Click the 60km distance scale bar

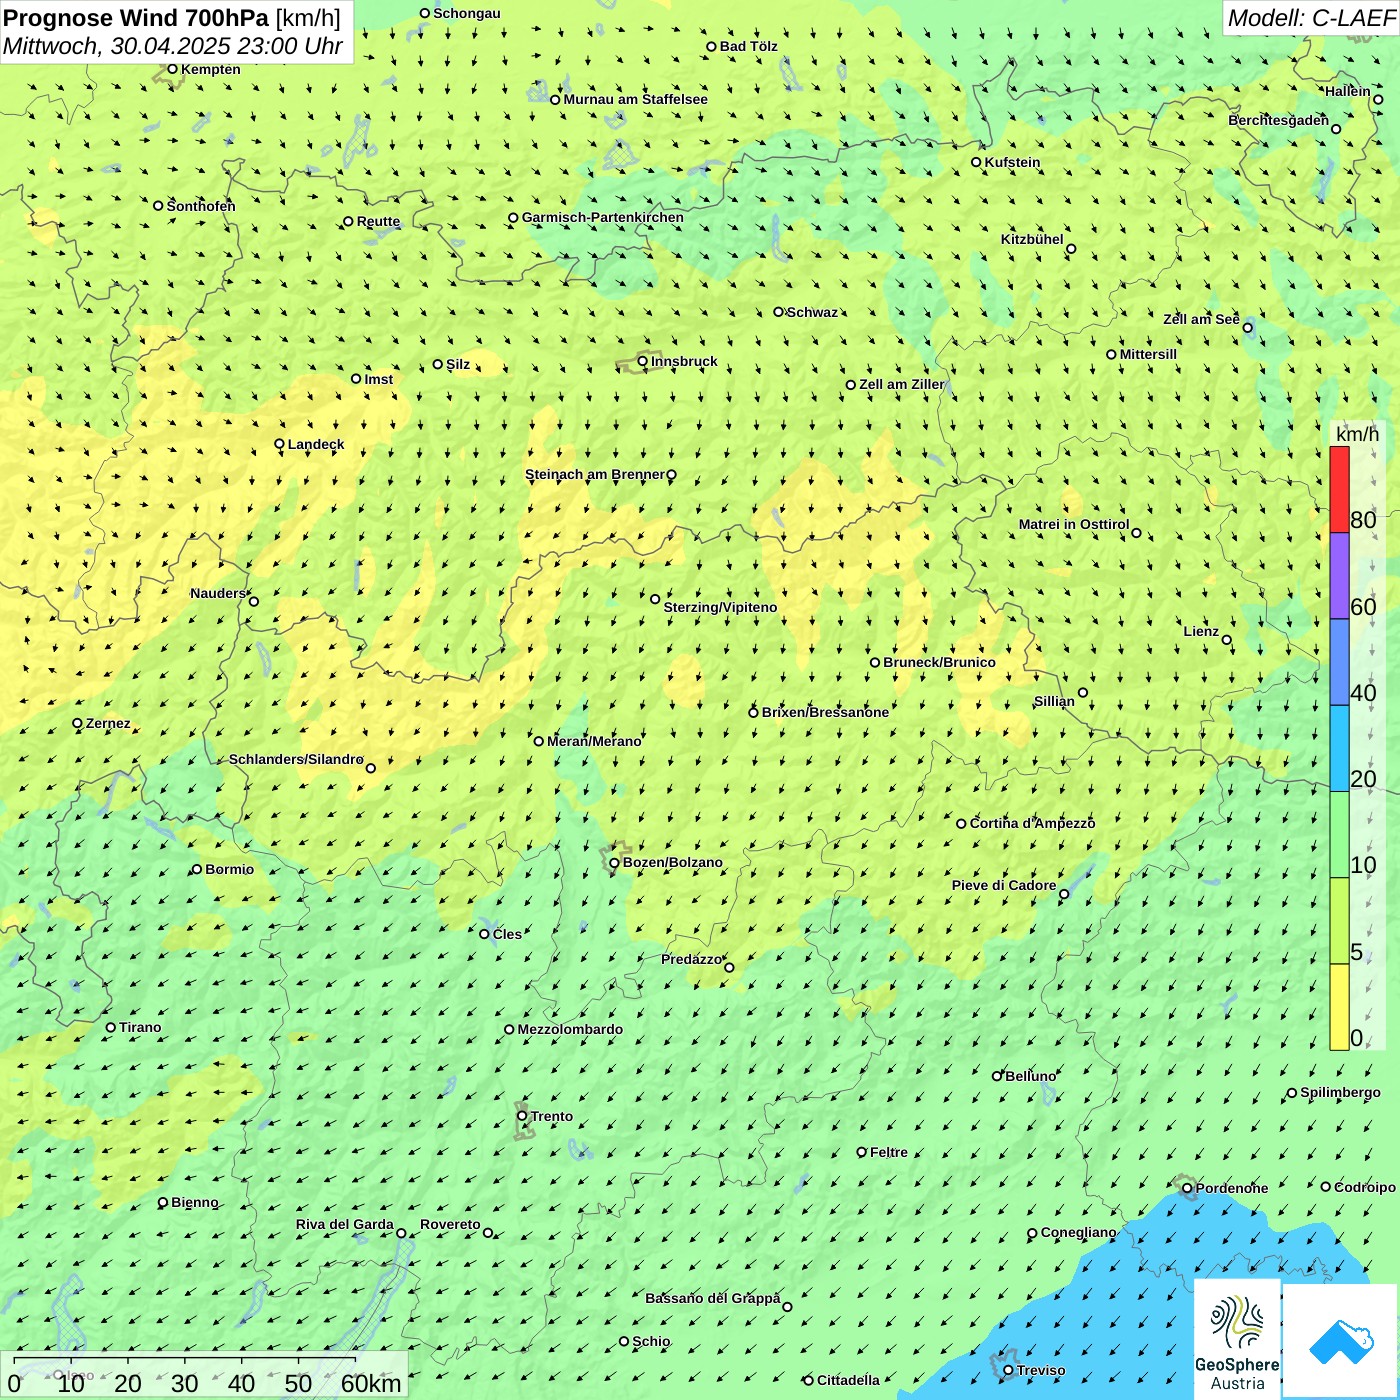pos(185,1359)
